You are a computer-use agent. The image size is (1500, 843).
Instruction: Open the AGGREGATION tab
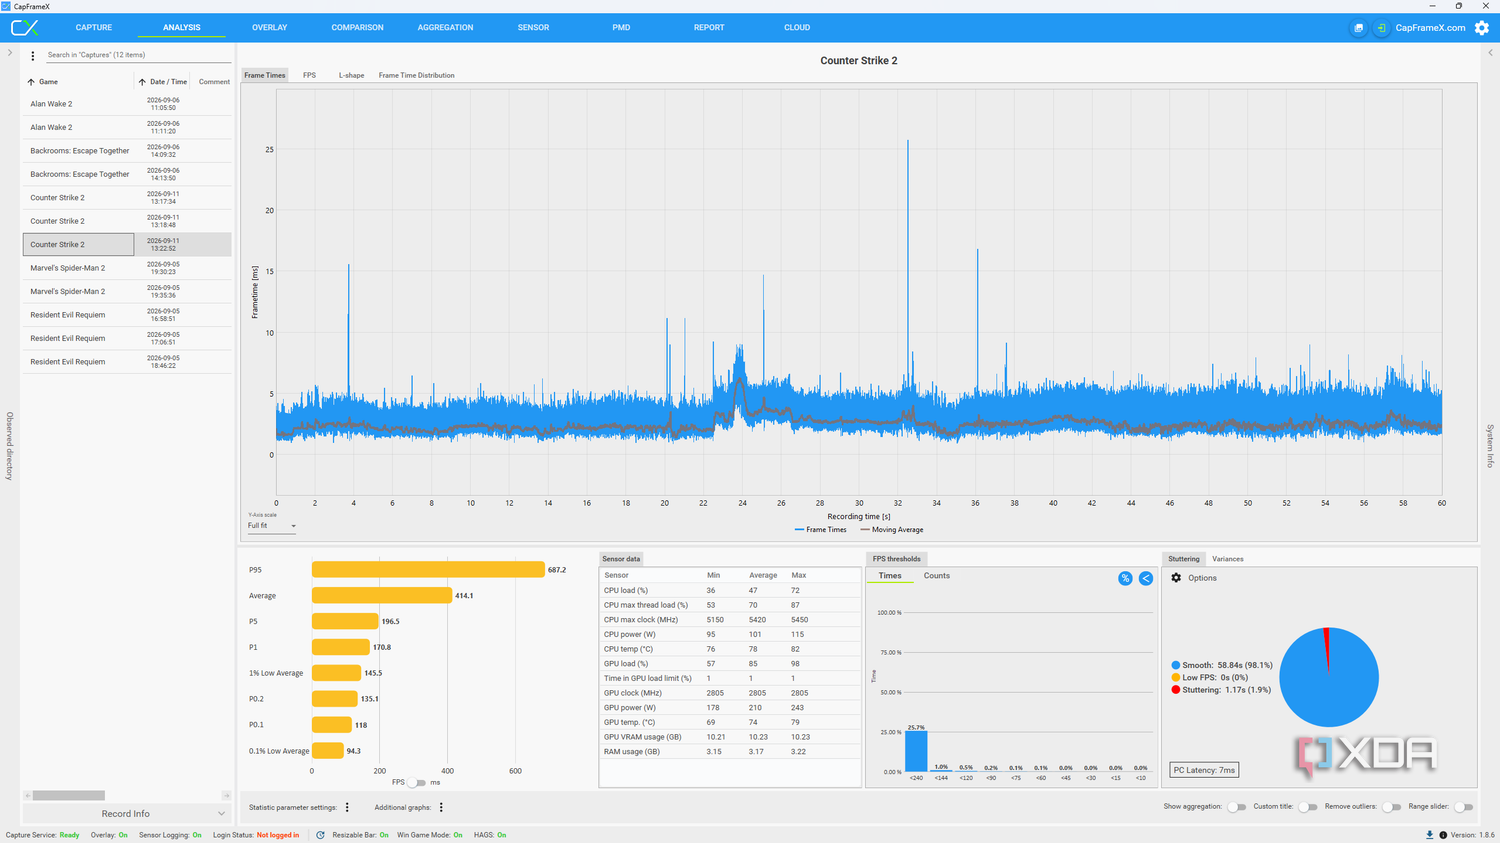(x=446, y=28)
